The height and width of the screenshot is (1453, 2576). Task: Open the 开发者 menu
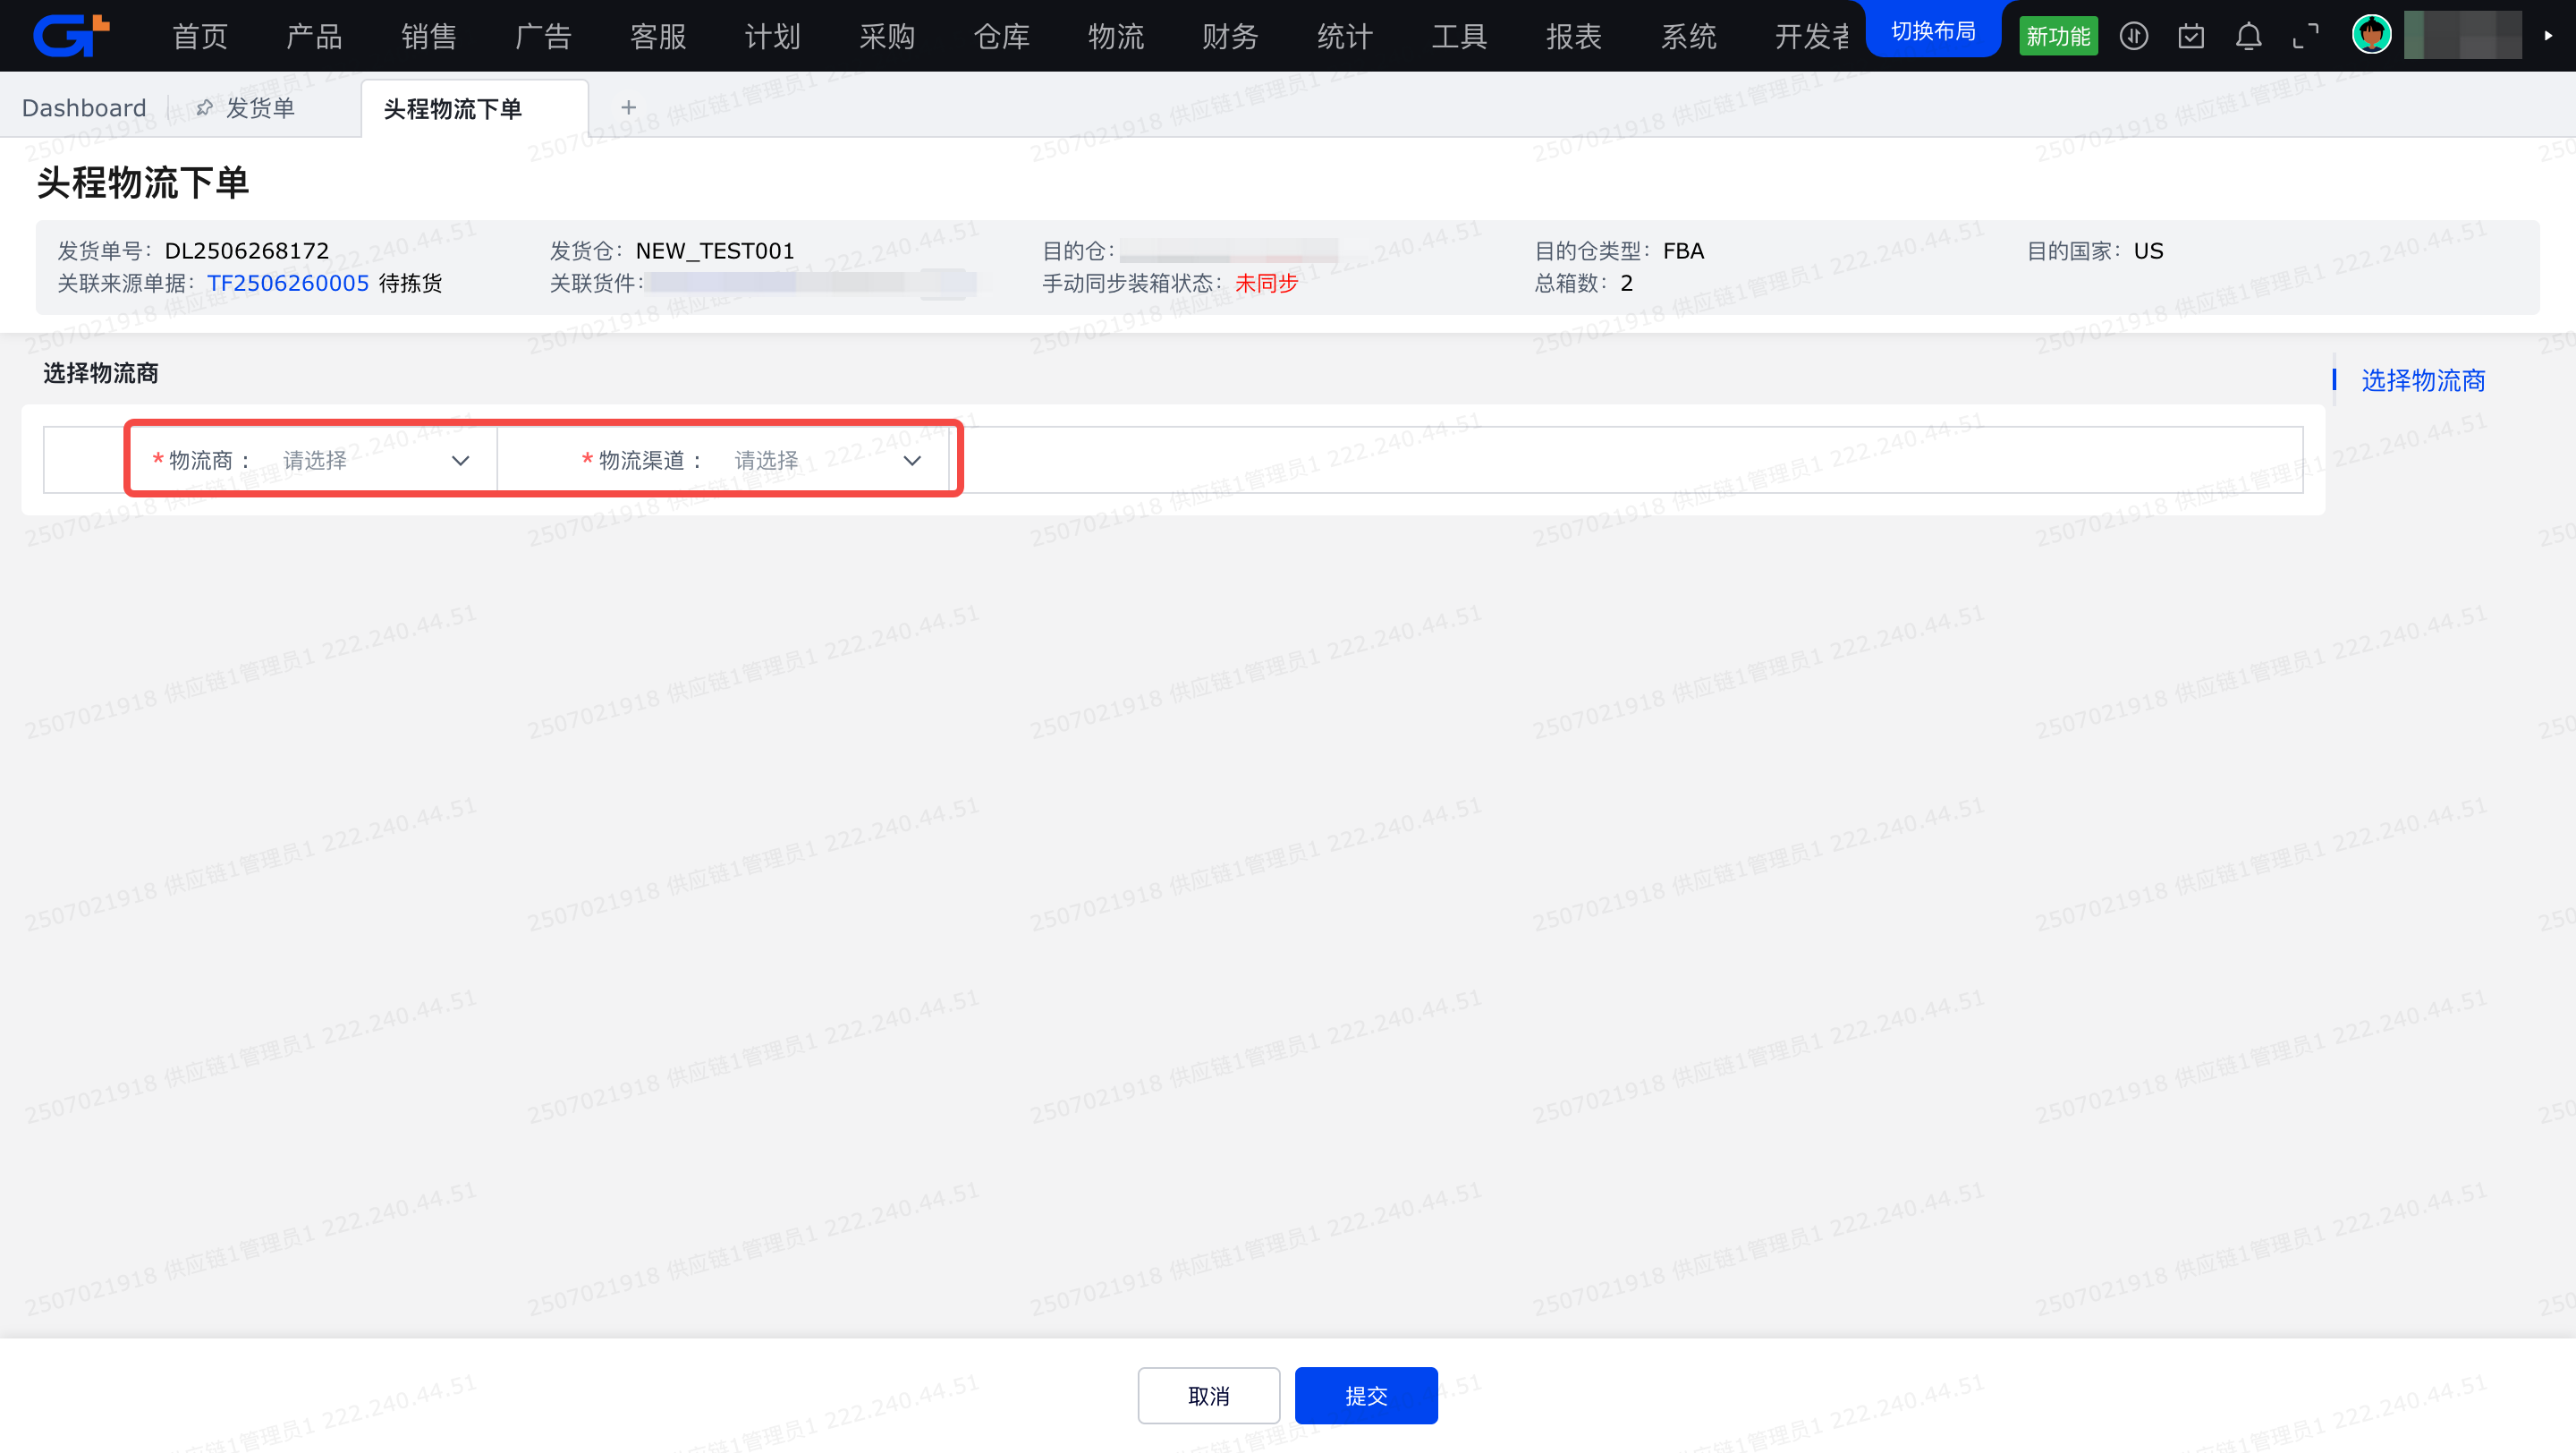pyautogui.click(x=1812, y=37)
